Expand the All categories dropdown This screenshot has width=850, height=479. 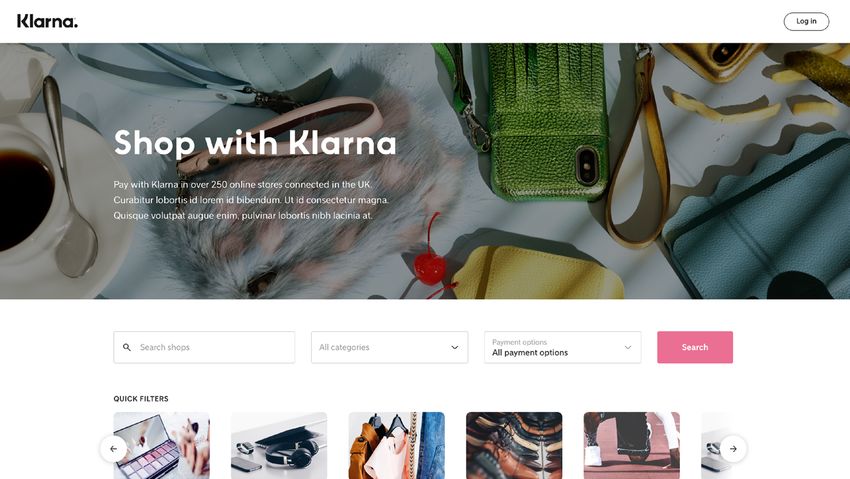389,347
